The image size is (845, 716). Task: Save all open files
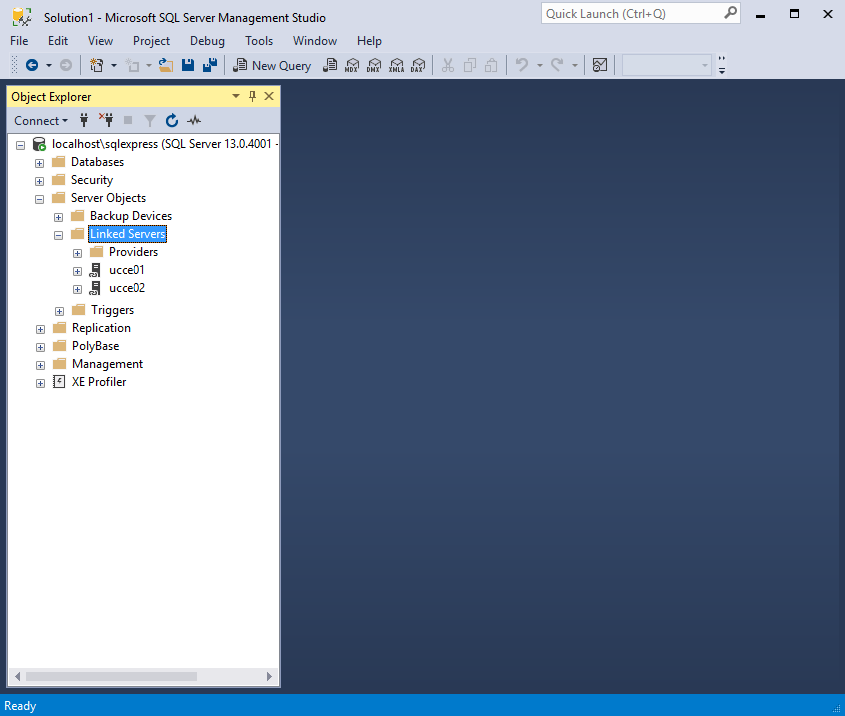[x=209, y=64]
